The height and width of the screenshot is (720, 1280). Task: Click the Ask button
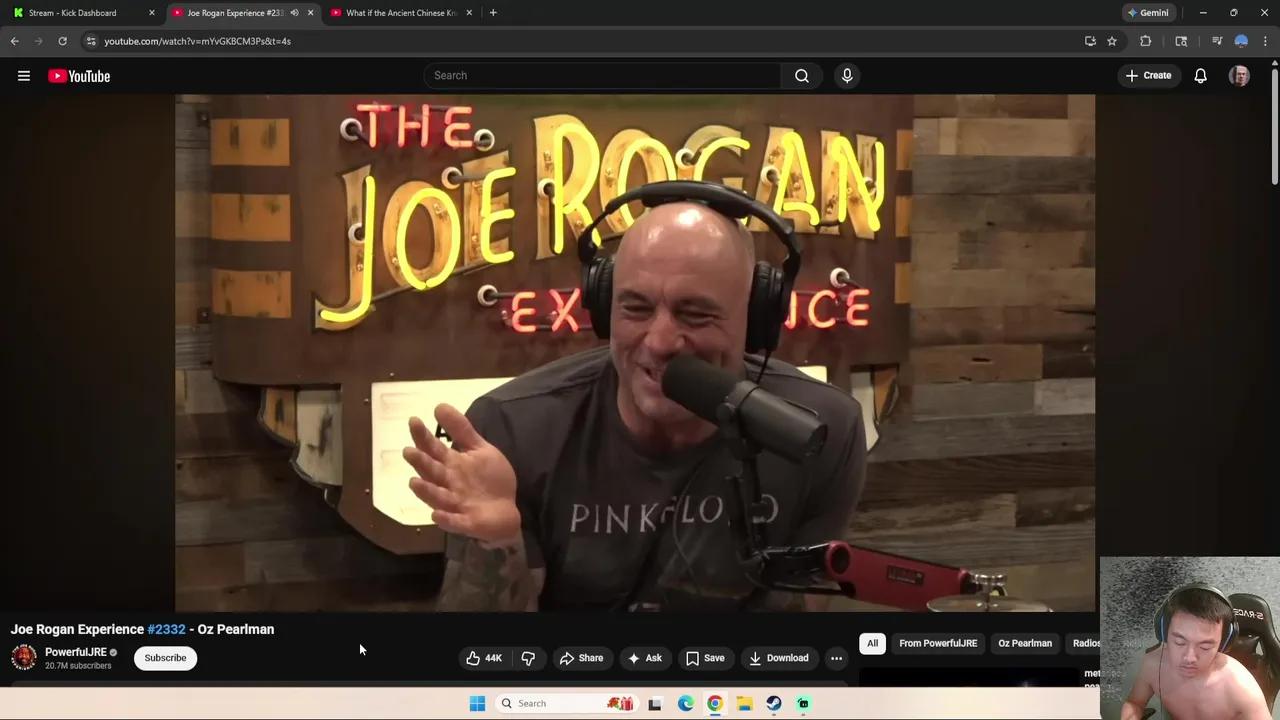644,658
